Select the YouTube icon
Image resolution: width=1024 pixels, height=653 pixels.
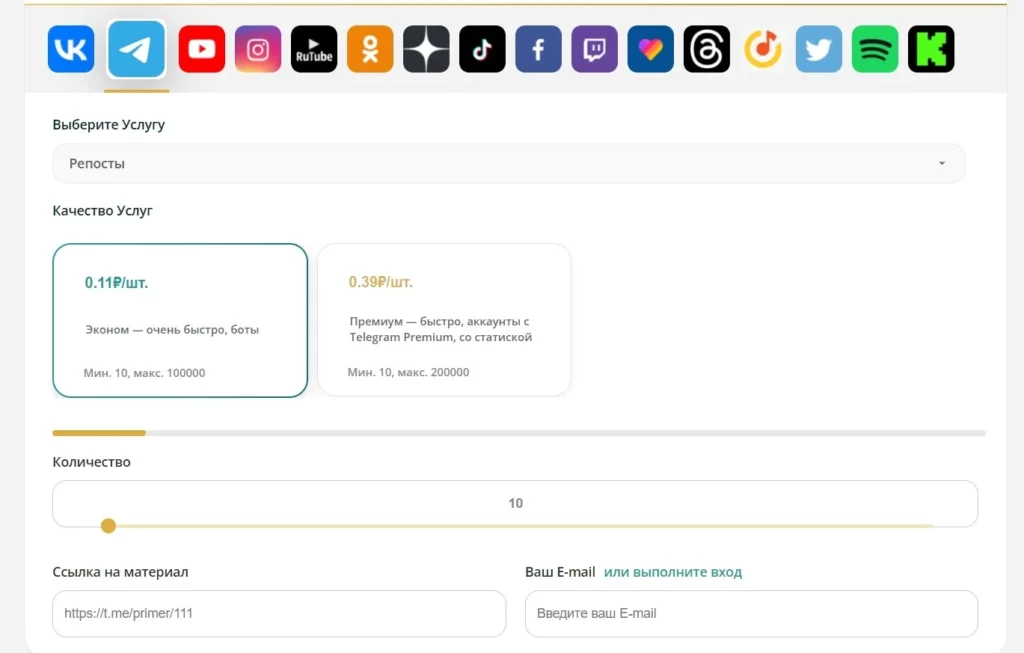point(202,49)
